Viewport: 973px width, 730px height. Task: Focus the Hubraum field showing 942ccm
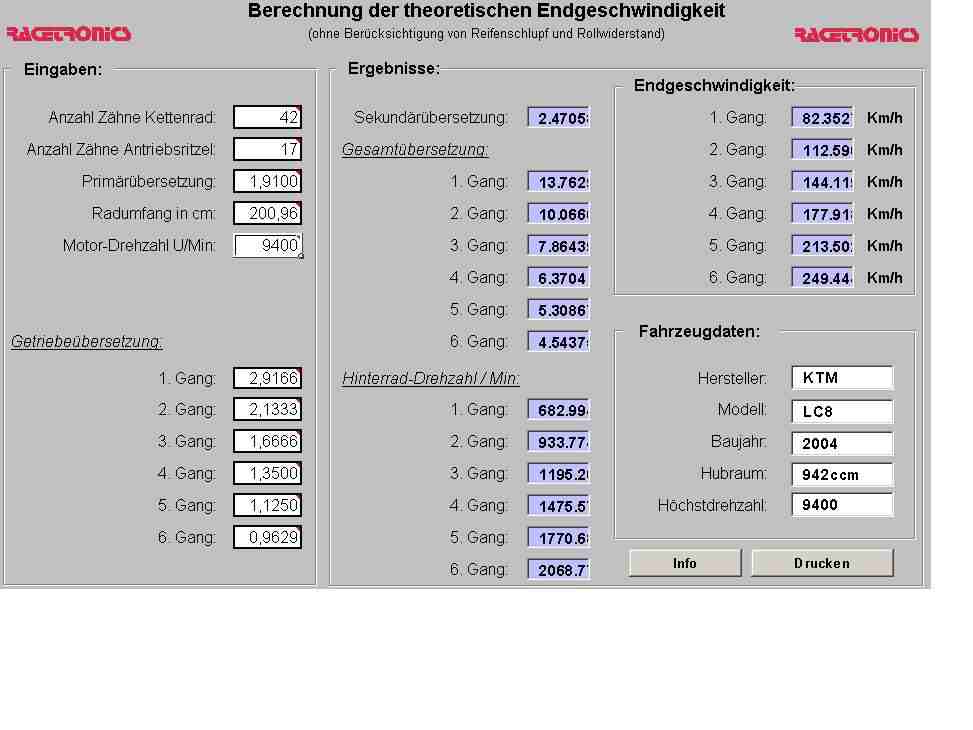pos(842,475)
